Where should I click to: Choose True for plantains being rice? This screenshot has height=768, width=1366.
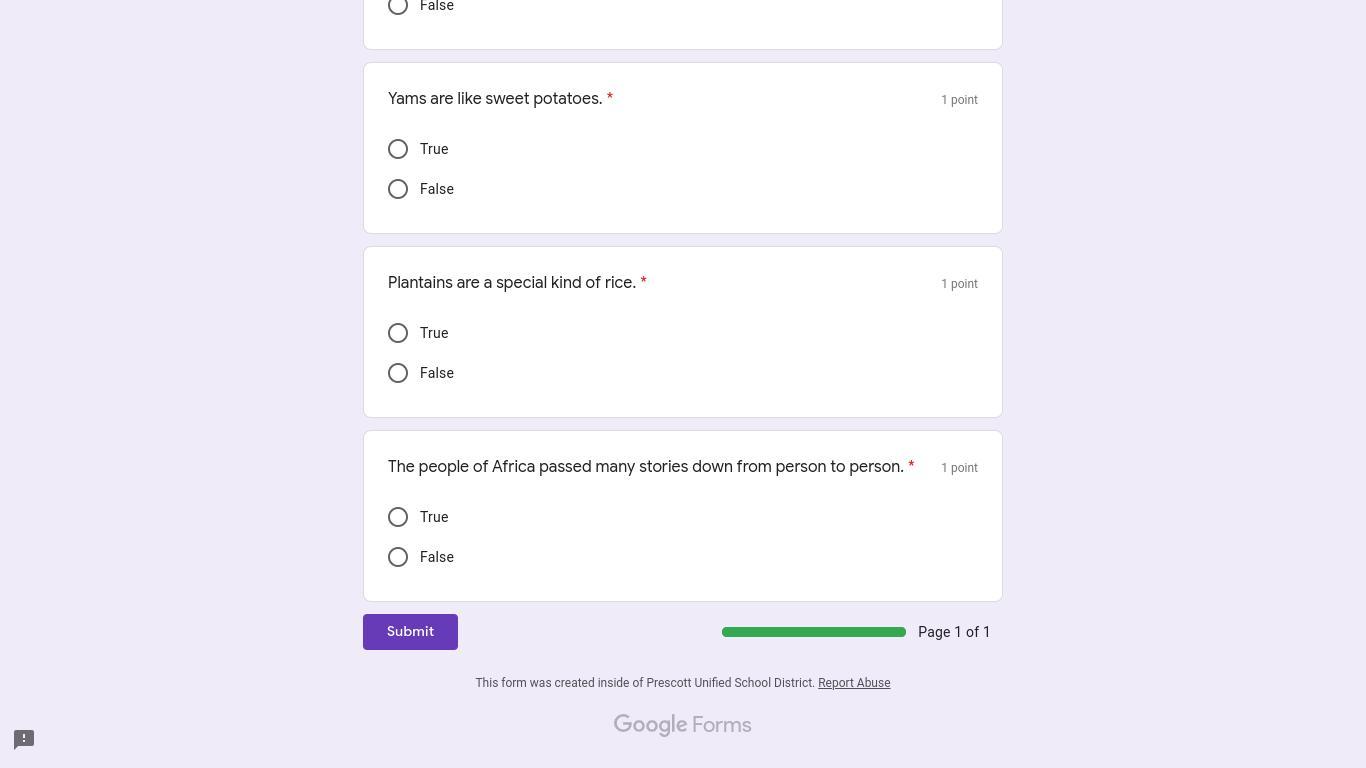[x=398, y=333]
